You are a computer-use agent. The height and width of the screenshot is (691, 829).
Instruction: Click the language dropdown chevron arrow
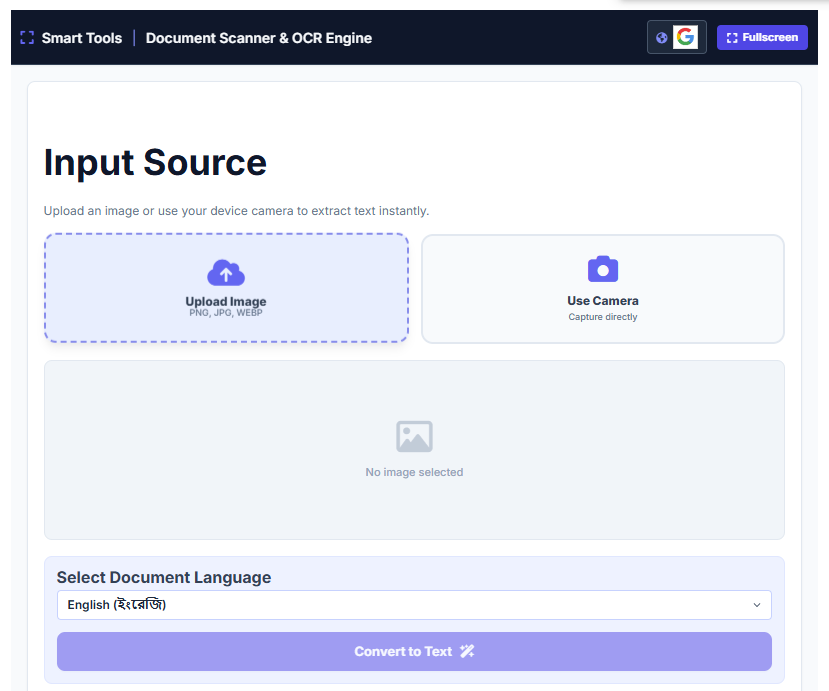point(757,605)
